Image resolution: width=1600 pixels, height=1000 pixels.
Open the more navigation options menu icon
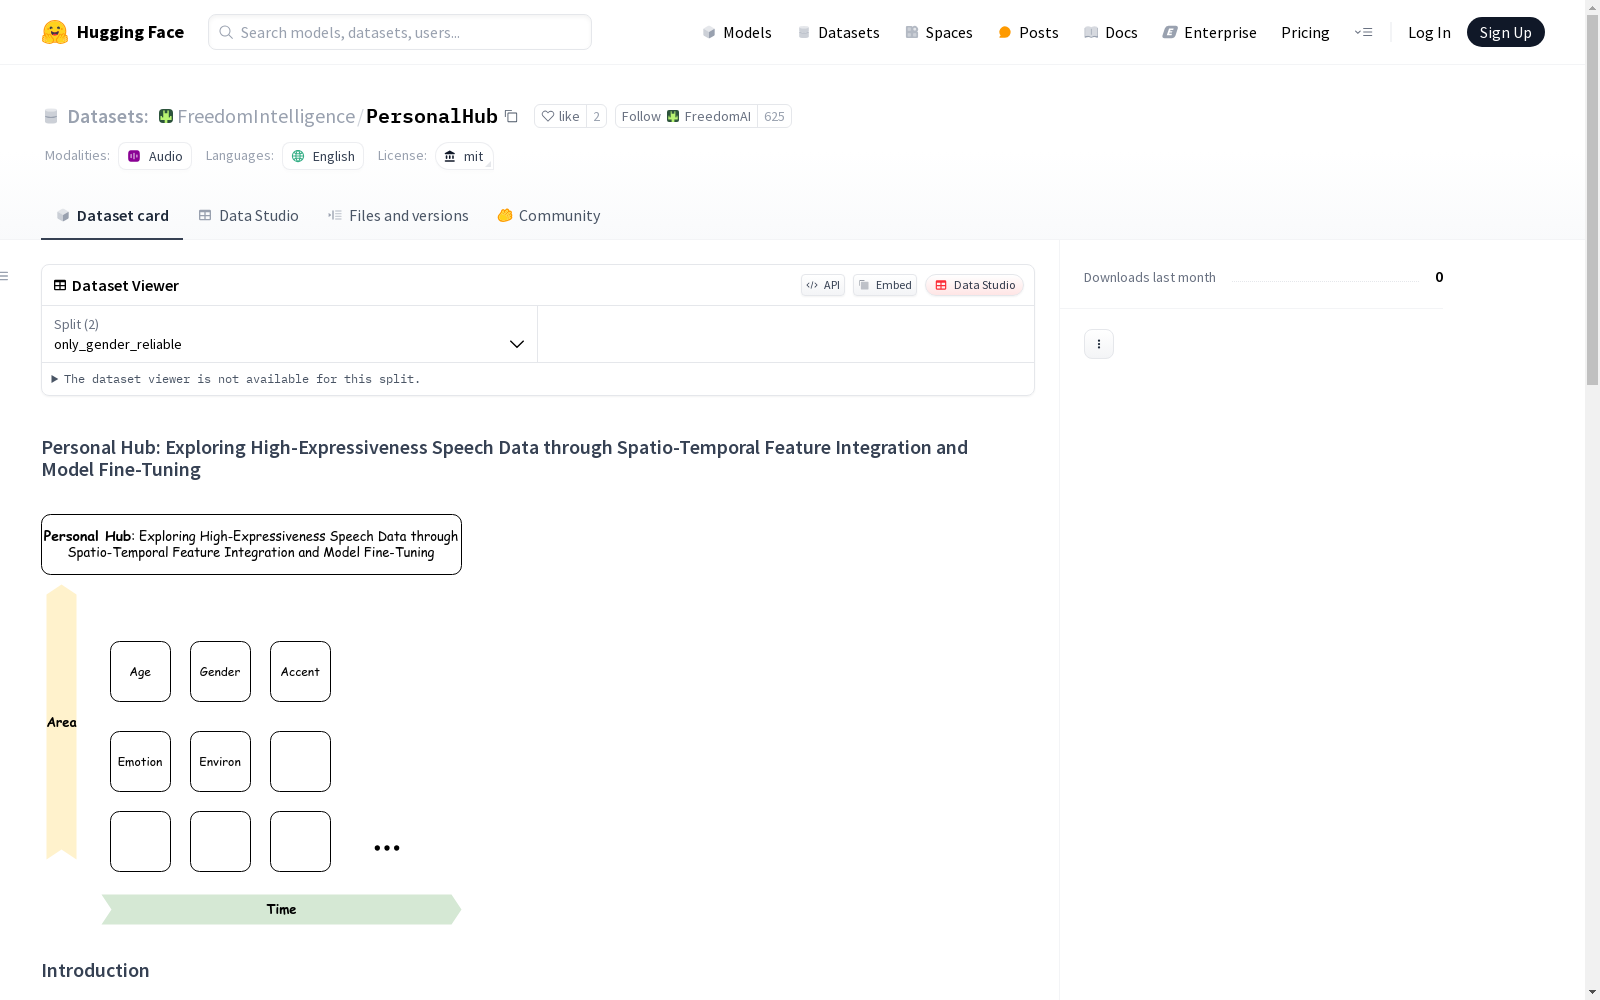pyautogui.click(x=1363, y=32)
